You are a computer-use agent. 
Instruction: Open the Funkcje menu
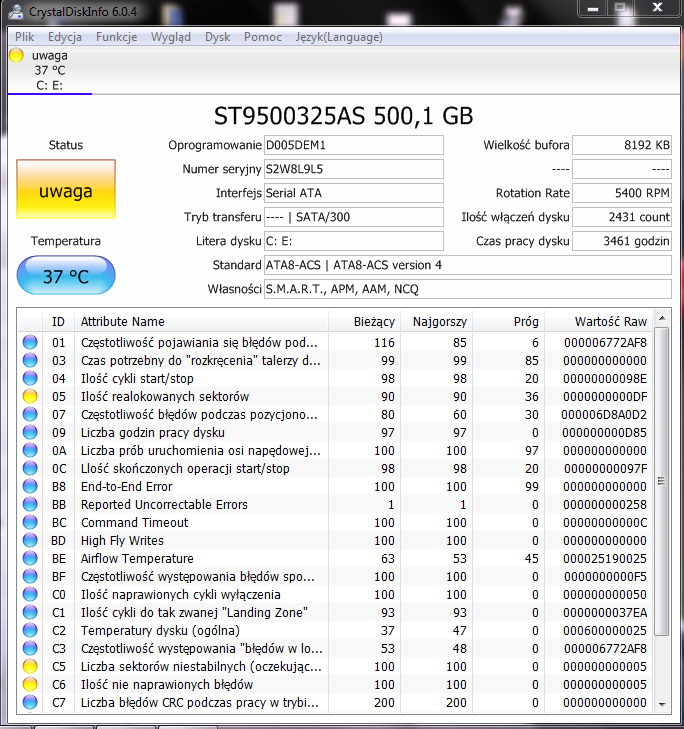tap(116, 37)
